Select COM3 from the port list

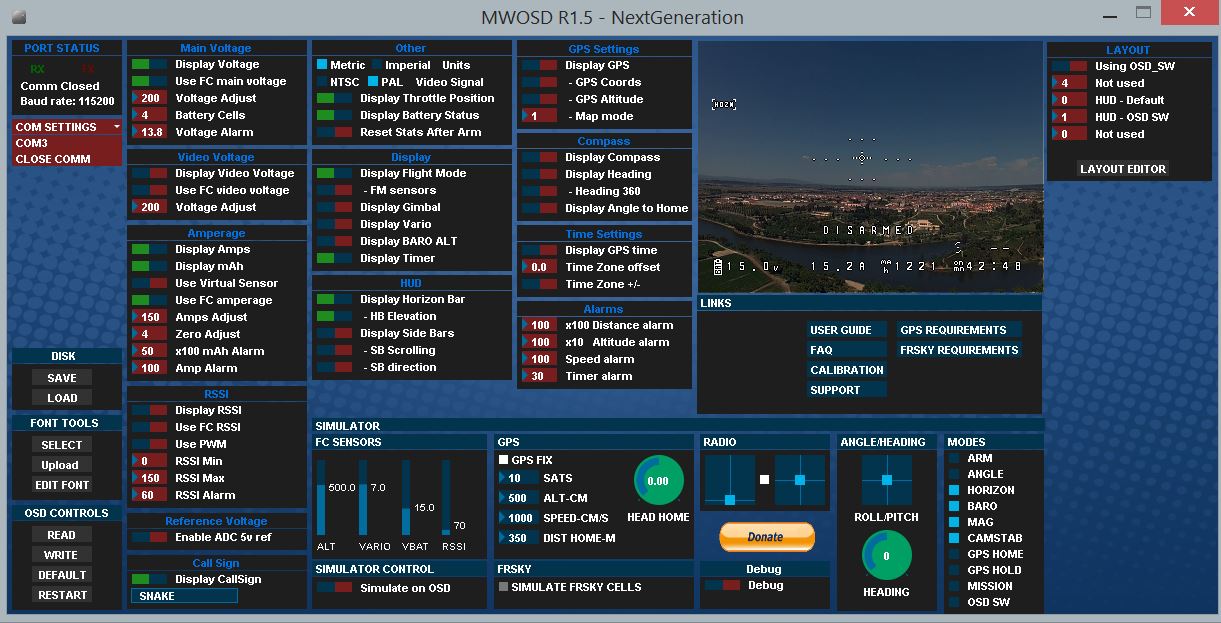(67, 143)
